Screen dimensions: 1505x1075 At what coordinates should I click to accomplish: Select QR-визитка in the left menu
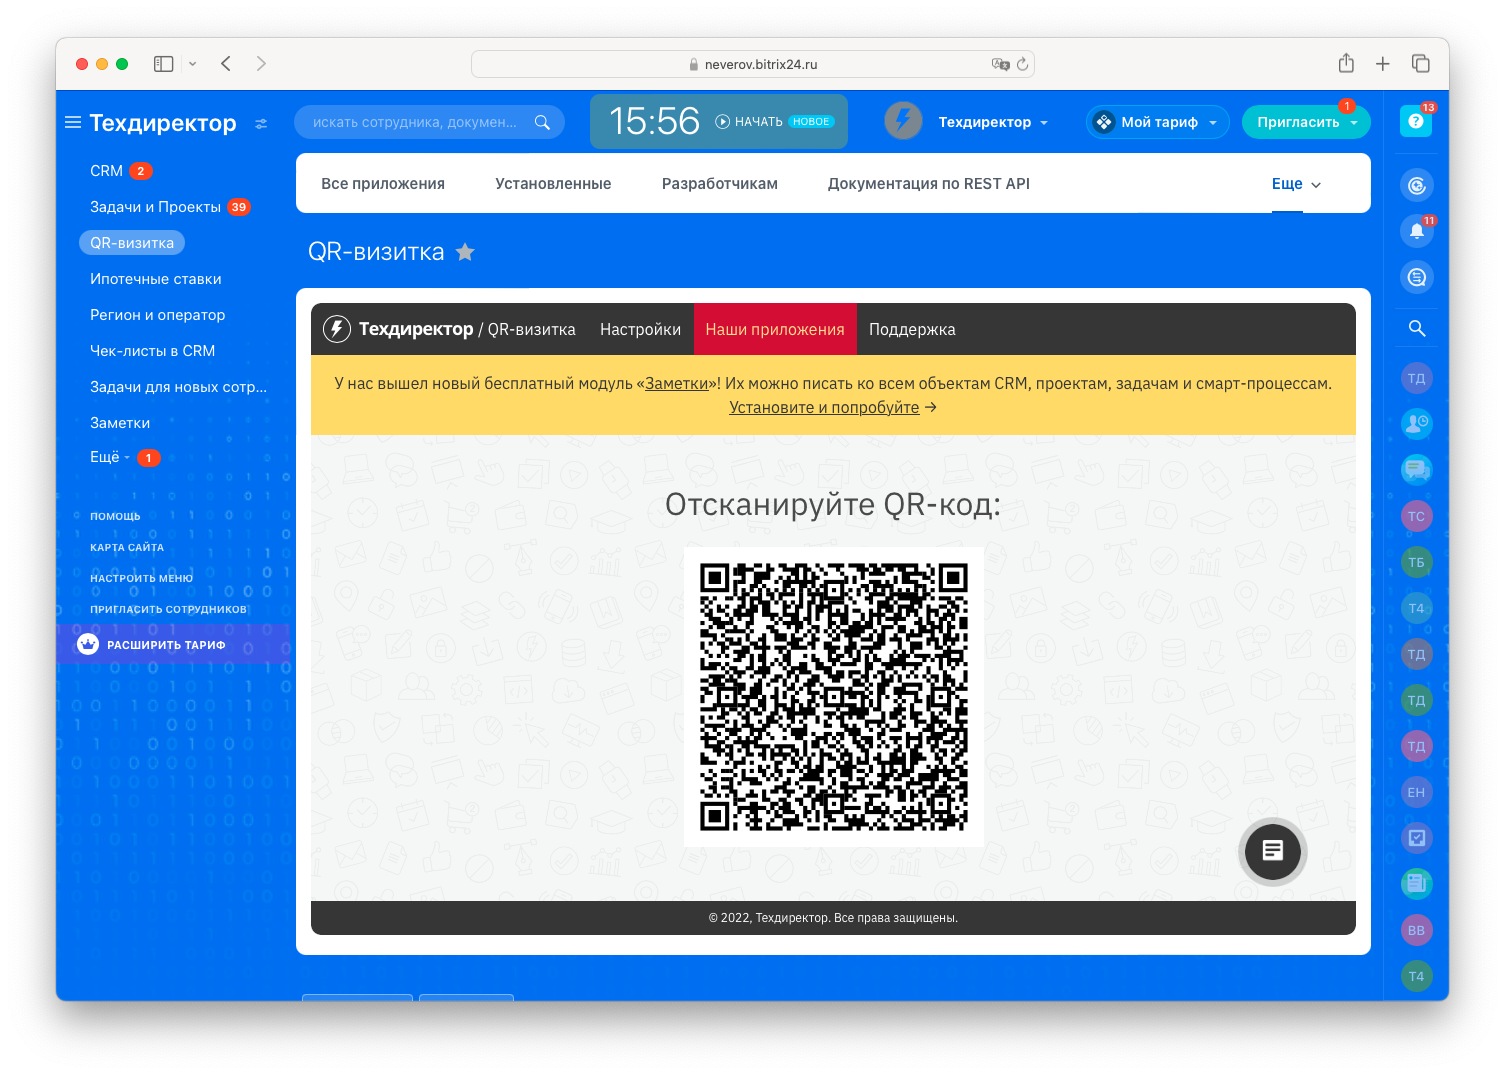point(132,243)
